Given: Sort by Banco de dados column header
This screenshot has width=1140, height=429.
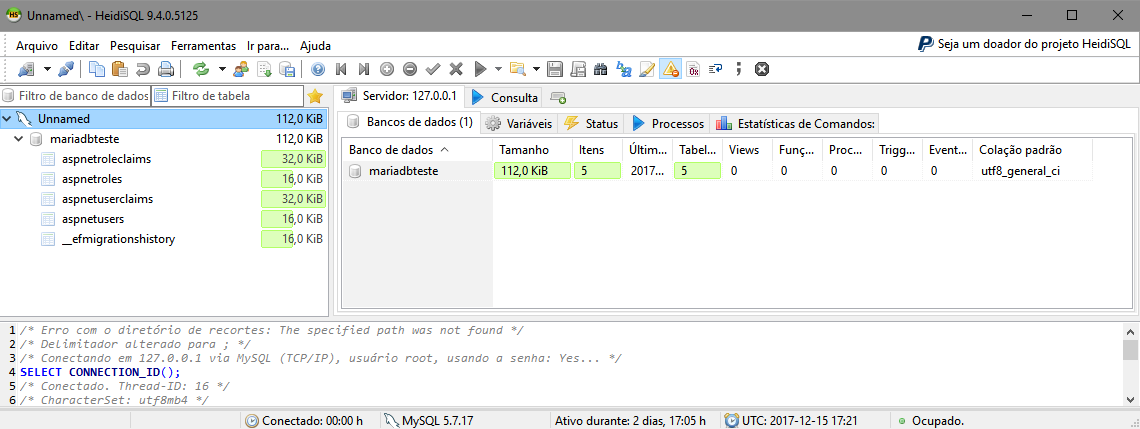Looking at the screenshot, I should pyautogui.click(x=417, y=150).
